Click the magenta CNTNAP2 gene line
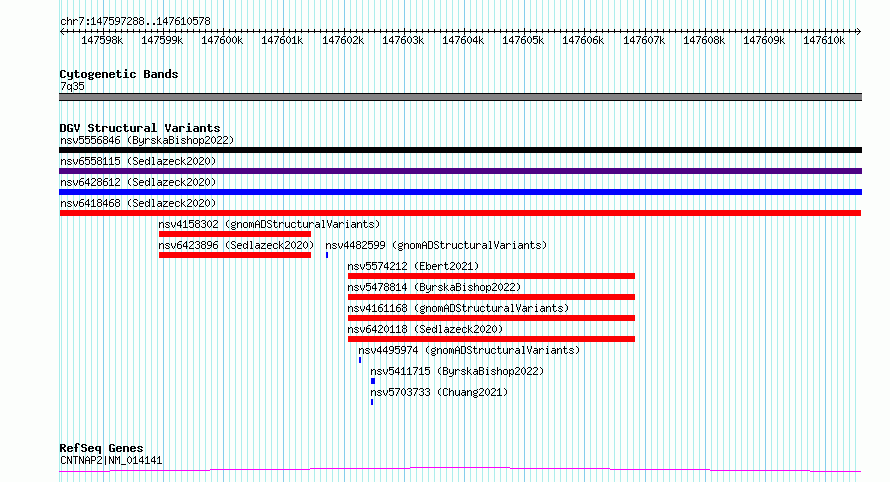The width and height of the screenshot is (890, 482). click(460, 470)
